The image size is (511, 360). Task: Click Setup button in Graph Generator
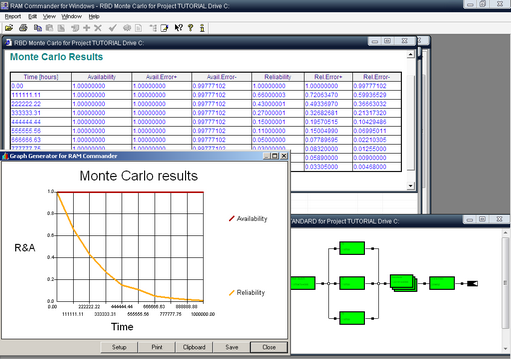[119, 347]
